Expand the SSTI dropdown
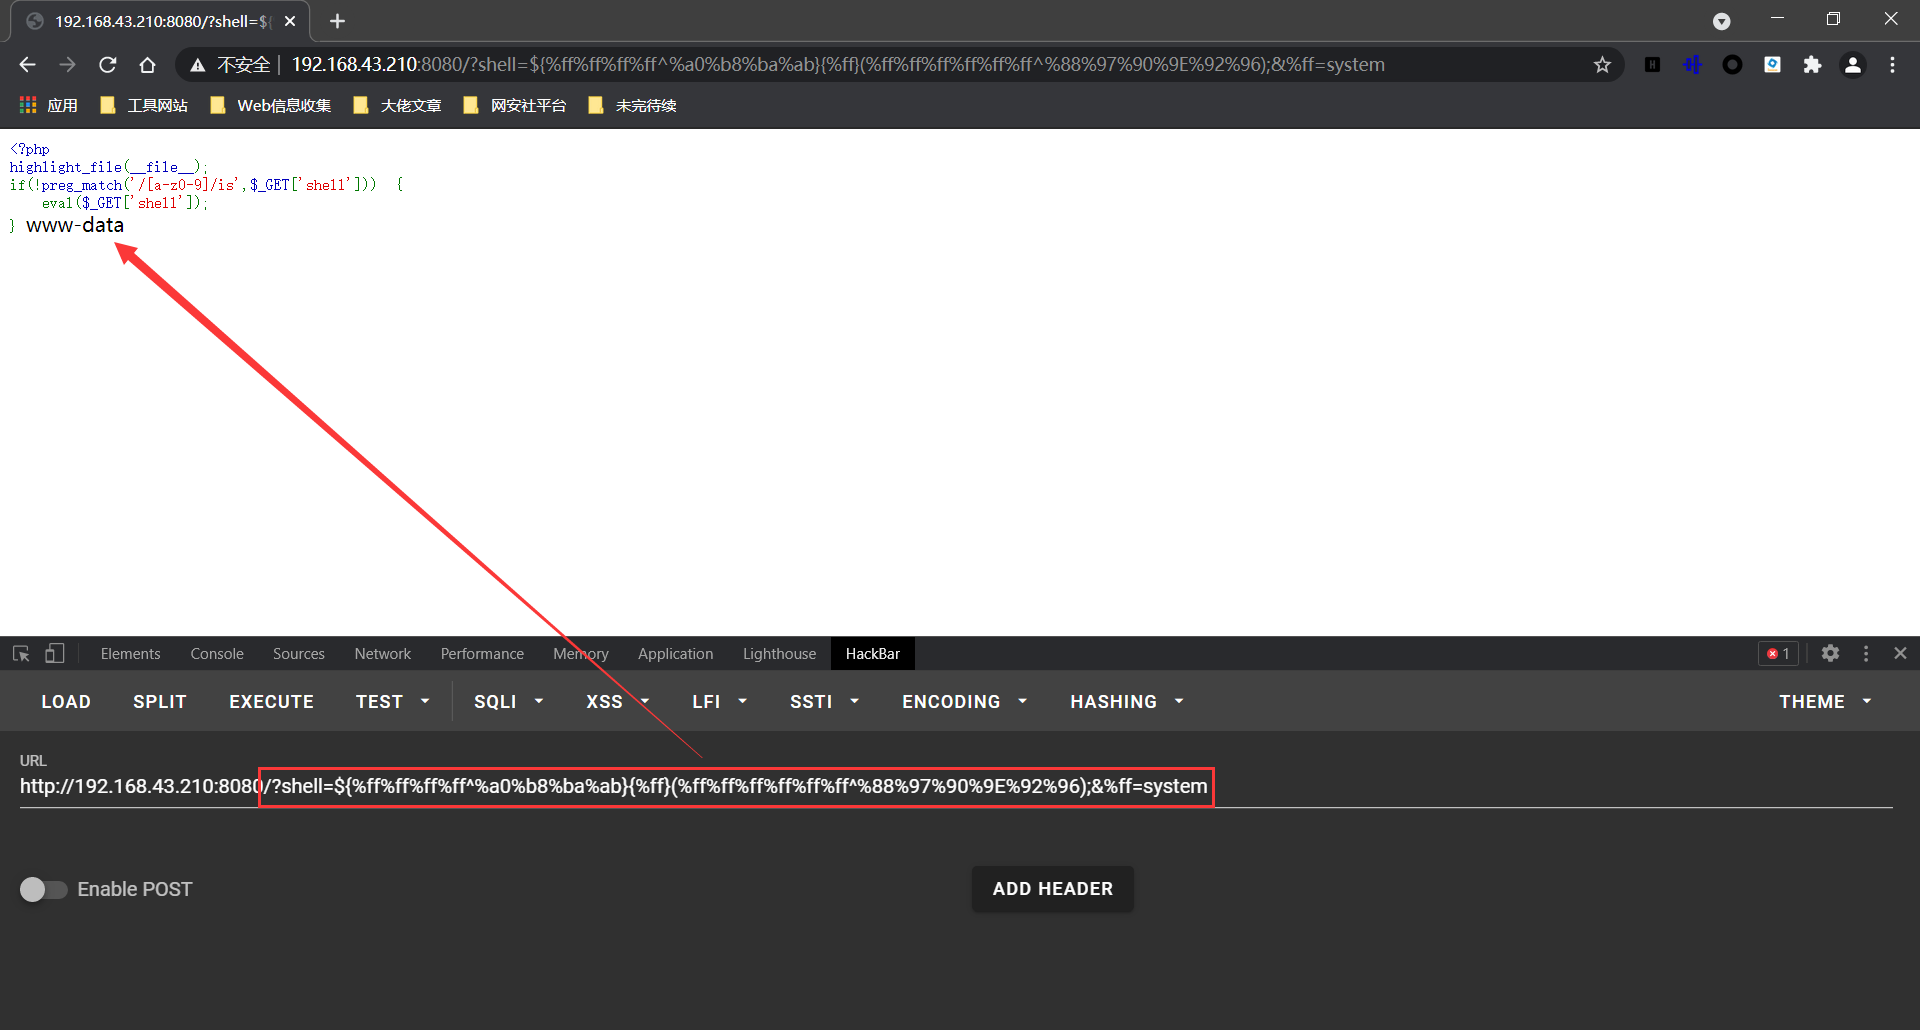Viewport: 1920px width, 1030px height. tap(824, 702)
